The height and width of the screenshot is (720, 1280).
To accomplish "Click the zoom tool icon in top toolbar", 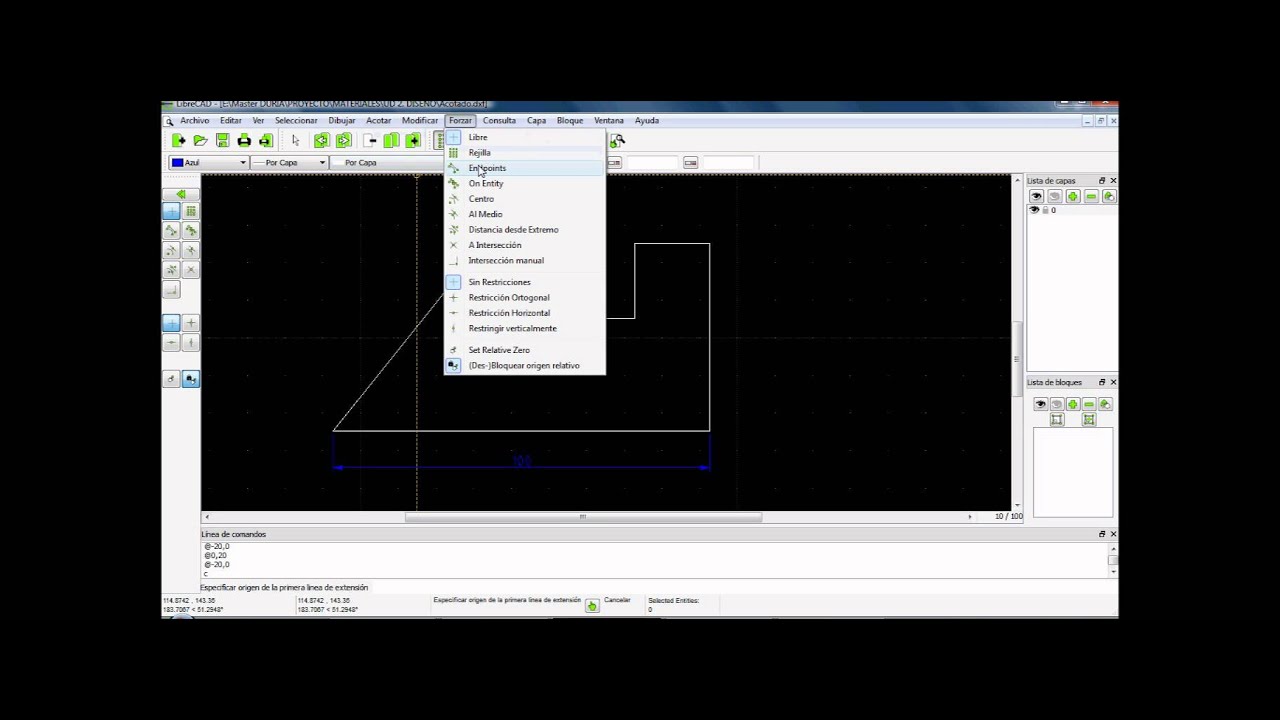I will [617, 141].
